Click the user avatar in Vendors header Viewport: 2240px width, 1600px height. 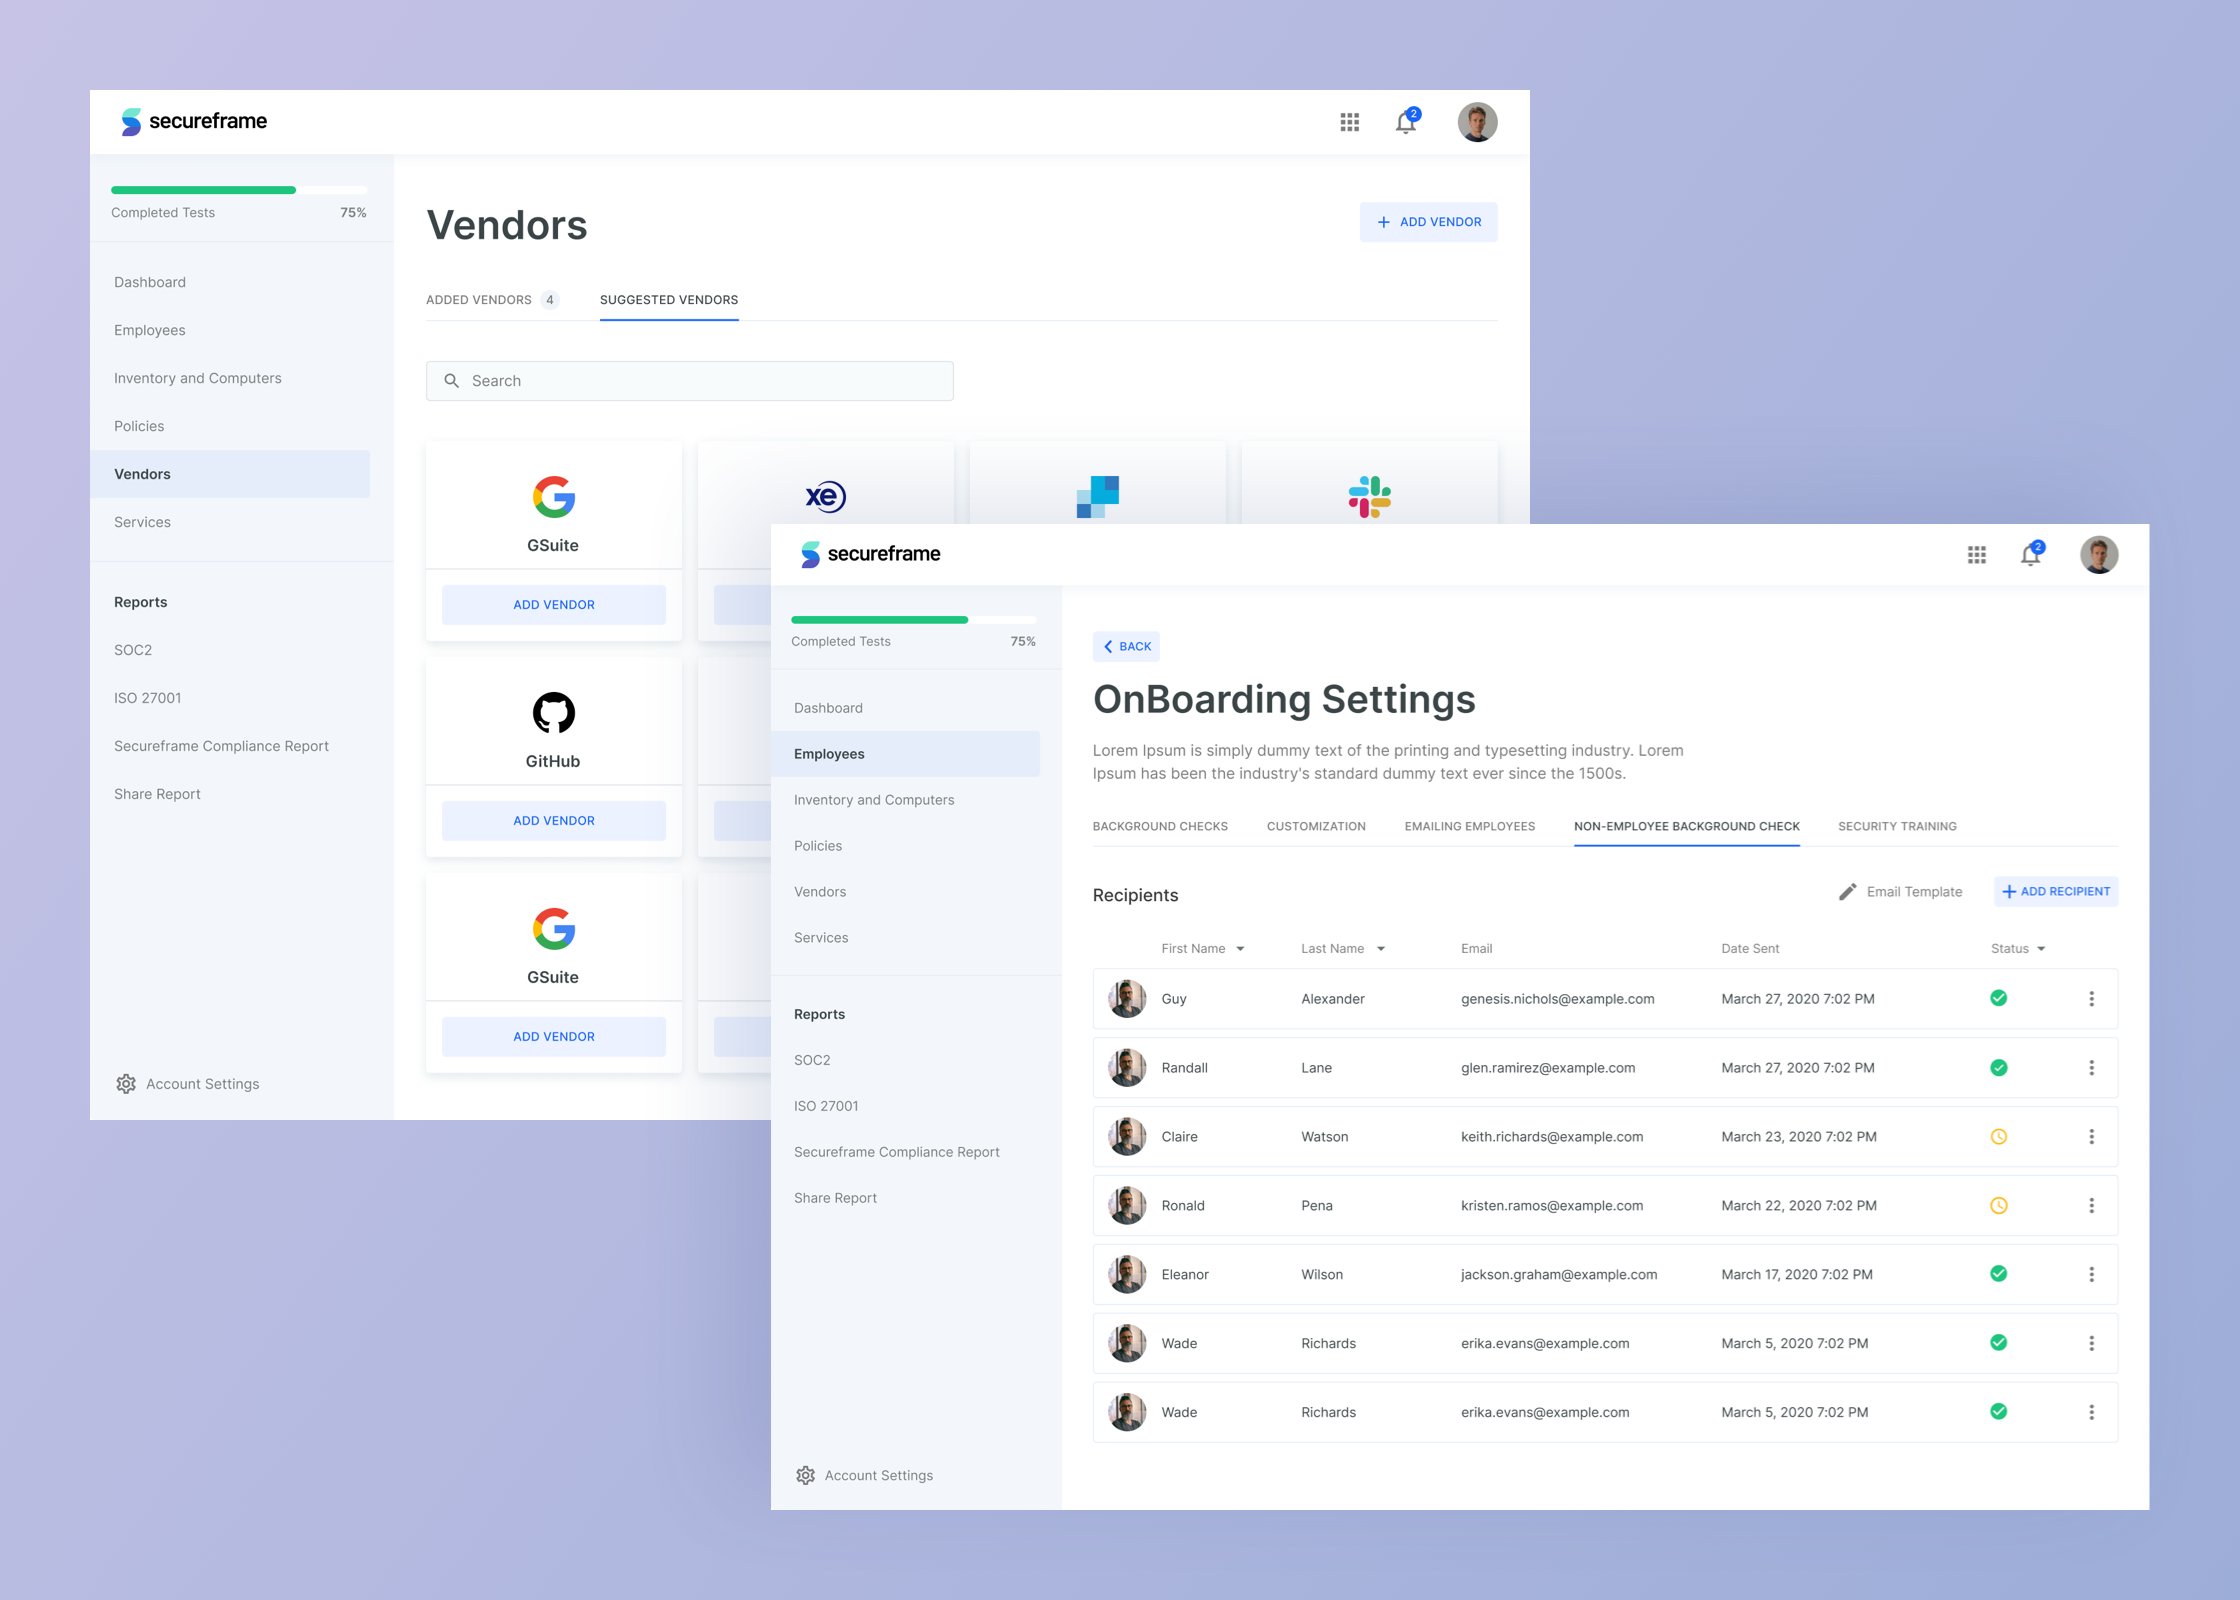pyautogui.click(x=1476, y=122)
